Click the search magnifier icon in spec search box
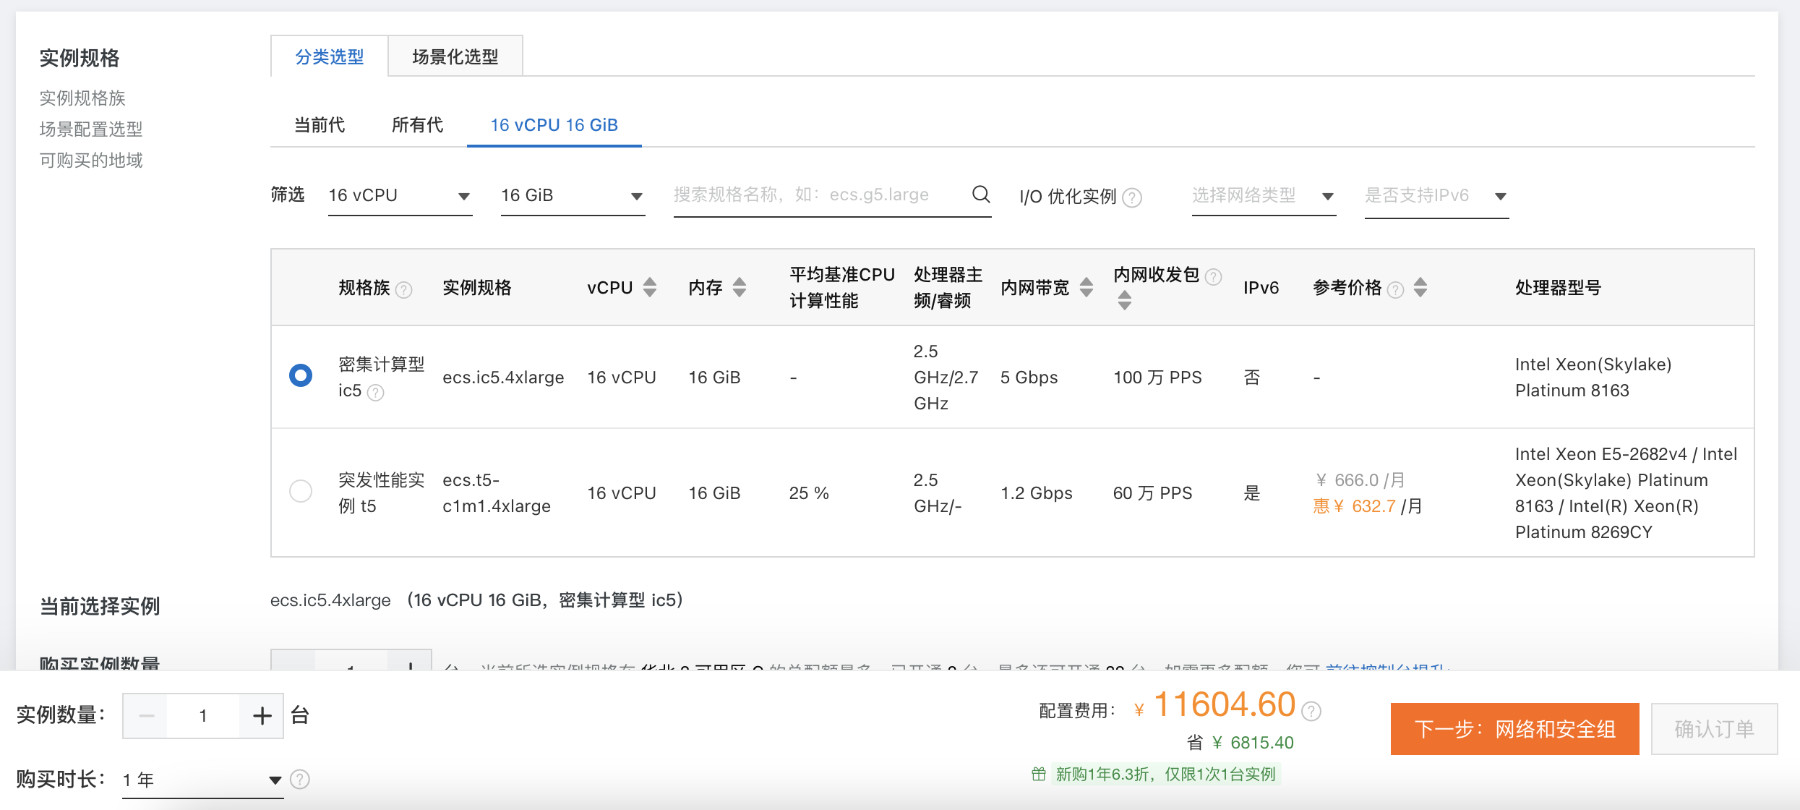The width and height of the screenshot is (1800, 810). click(981, 194)
